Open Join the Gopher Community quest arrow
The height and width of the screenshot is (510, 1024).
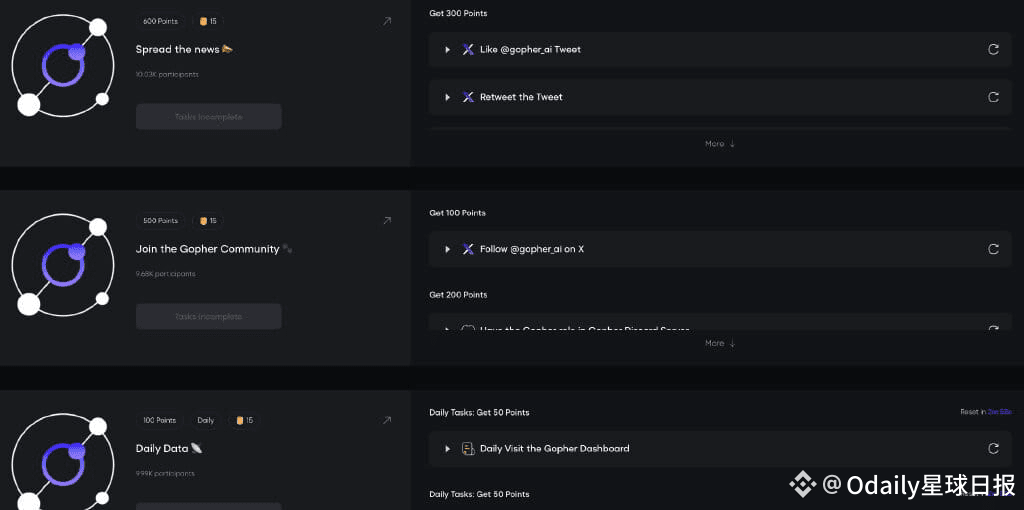(387, 221)
